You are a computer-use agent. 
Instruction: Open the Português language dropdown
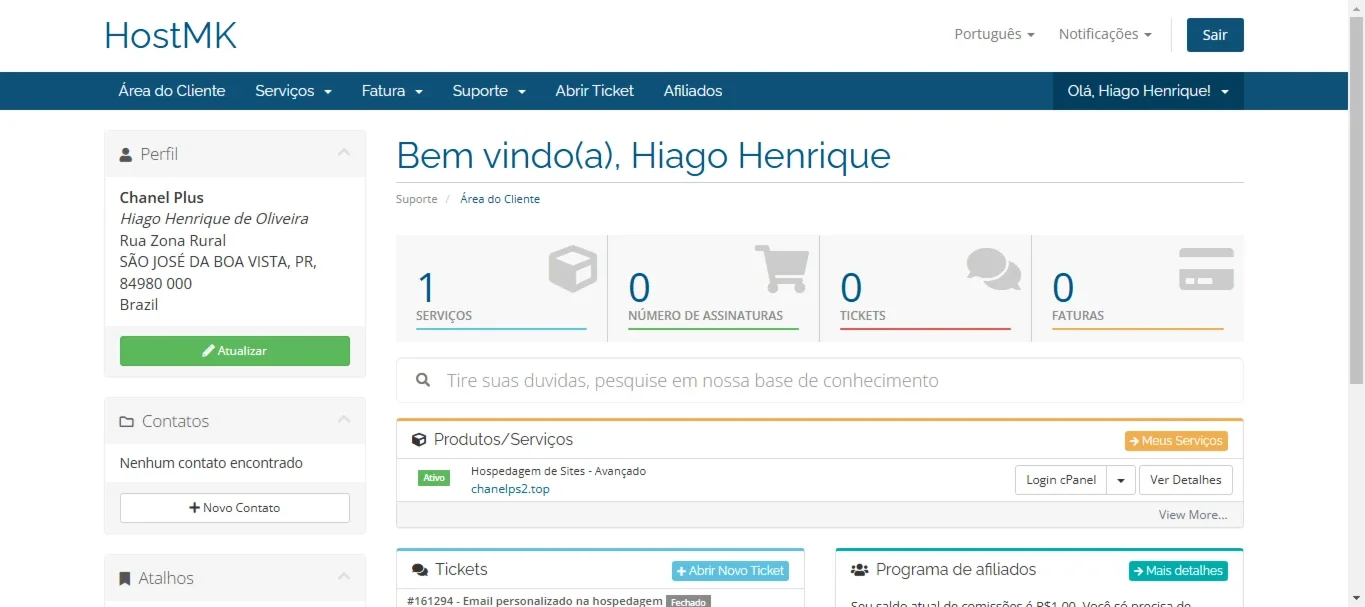[994, 34]
